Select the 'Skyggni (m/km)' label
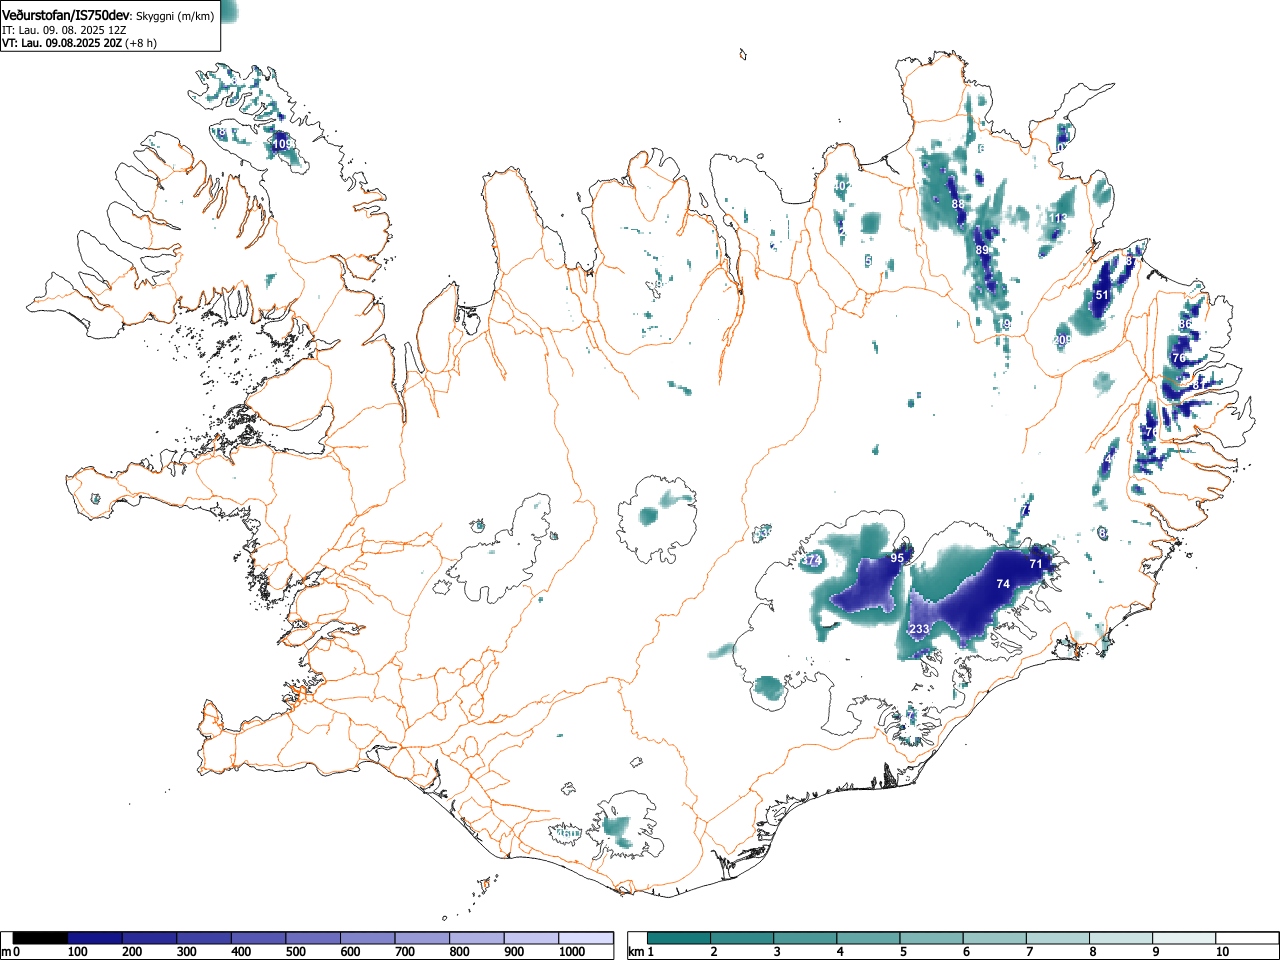This screenshot has width=1280, height=960. click(x=176, y=17)
